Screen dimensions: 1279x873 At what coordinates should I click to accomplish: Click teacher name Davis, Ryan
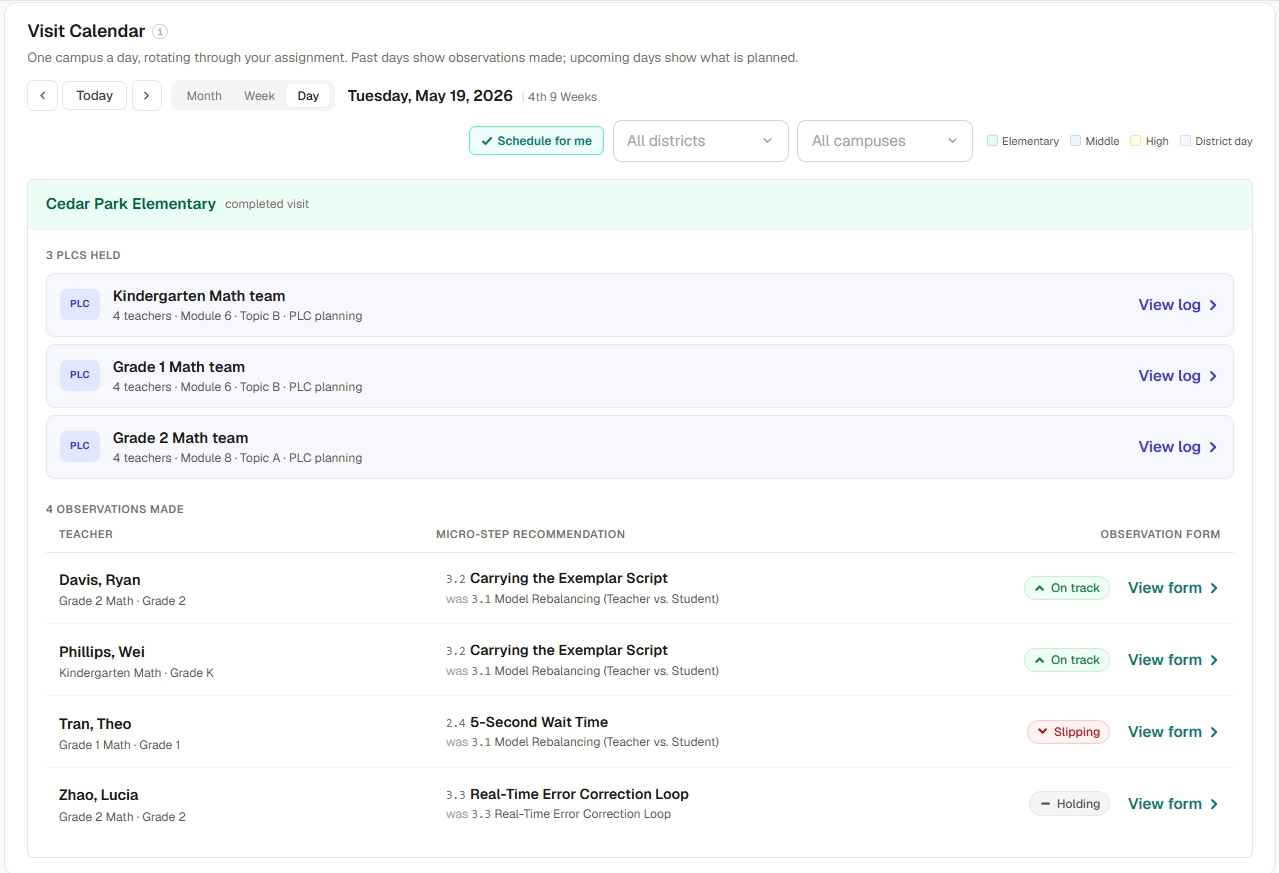point(100,580)
